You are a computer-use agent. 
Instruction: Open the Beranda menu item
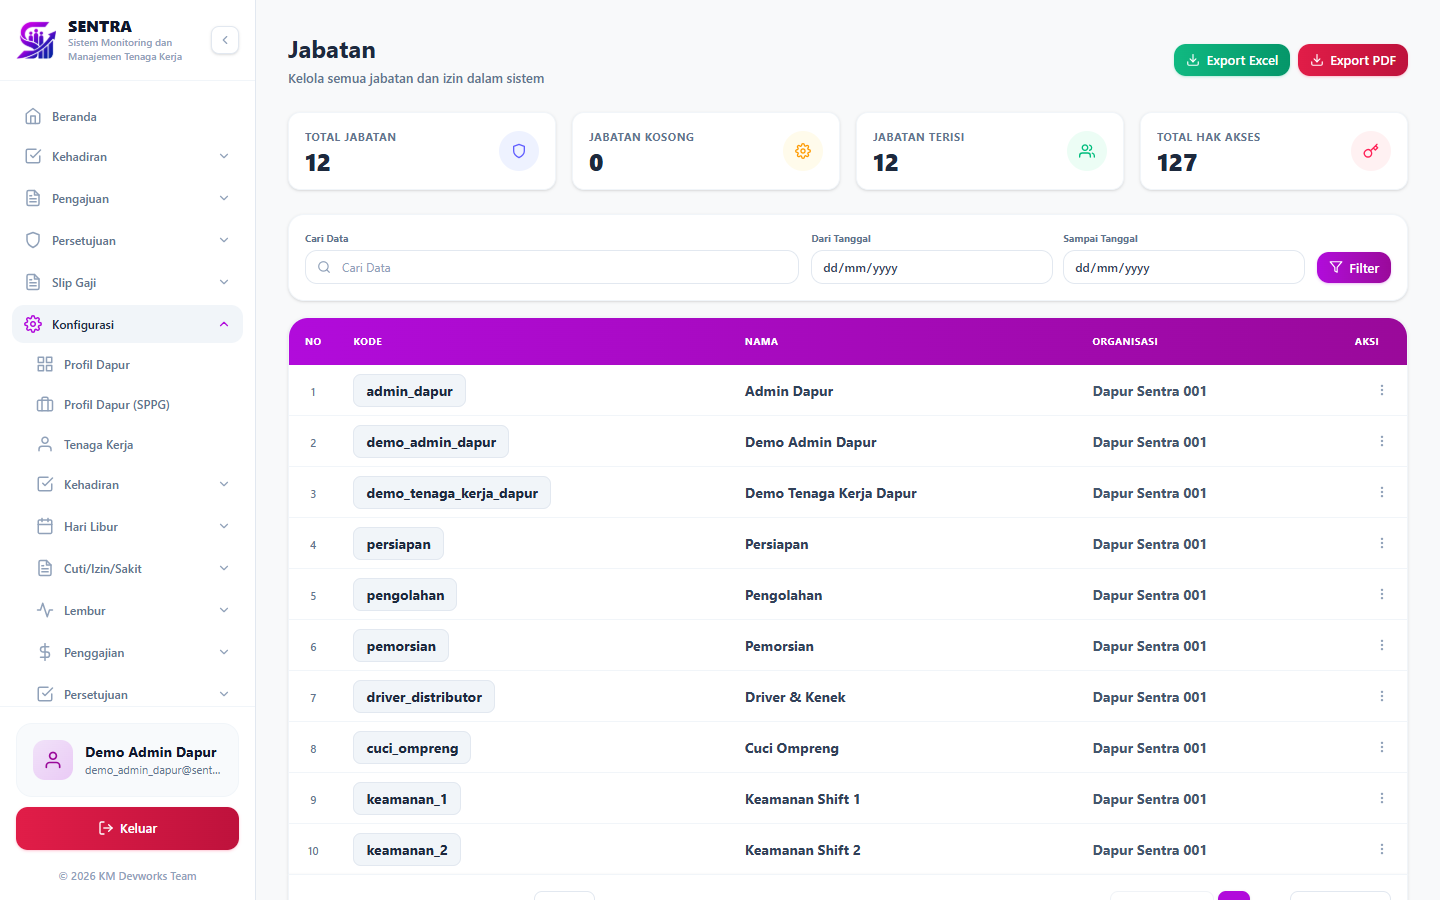127,116
